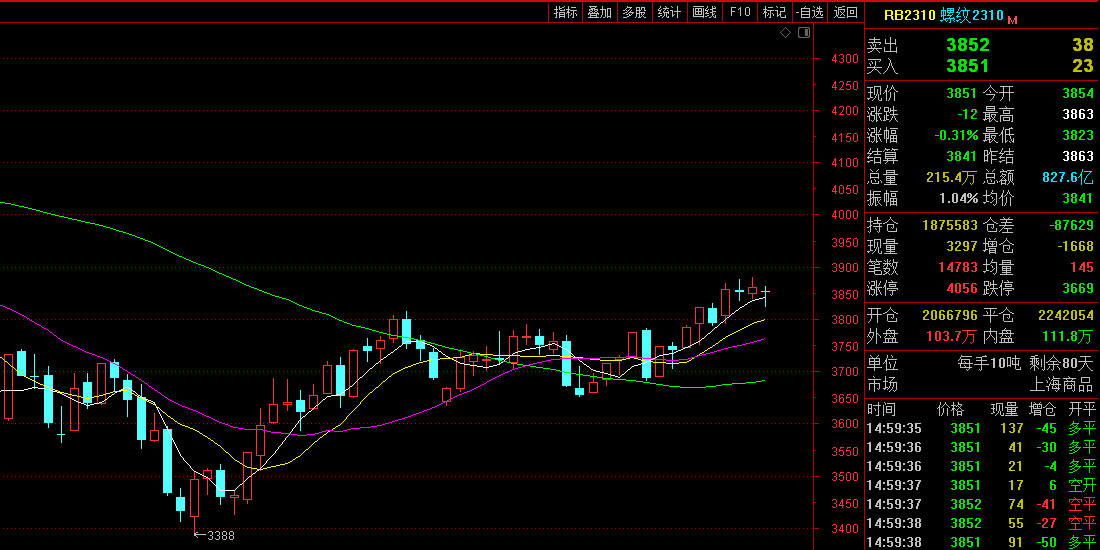Select the 4000 level on price axis
Viewport: 1100px width, 550px height.
coord(845,214)
